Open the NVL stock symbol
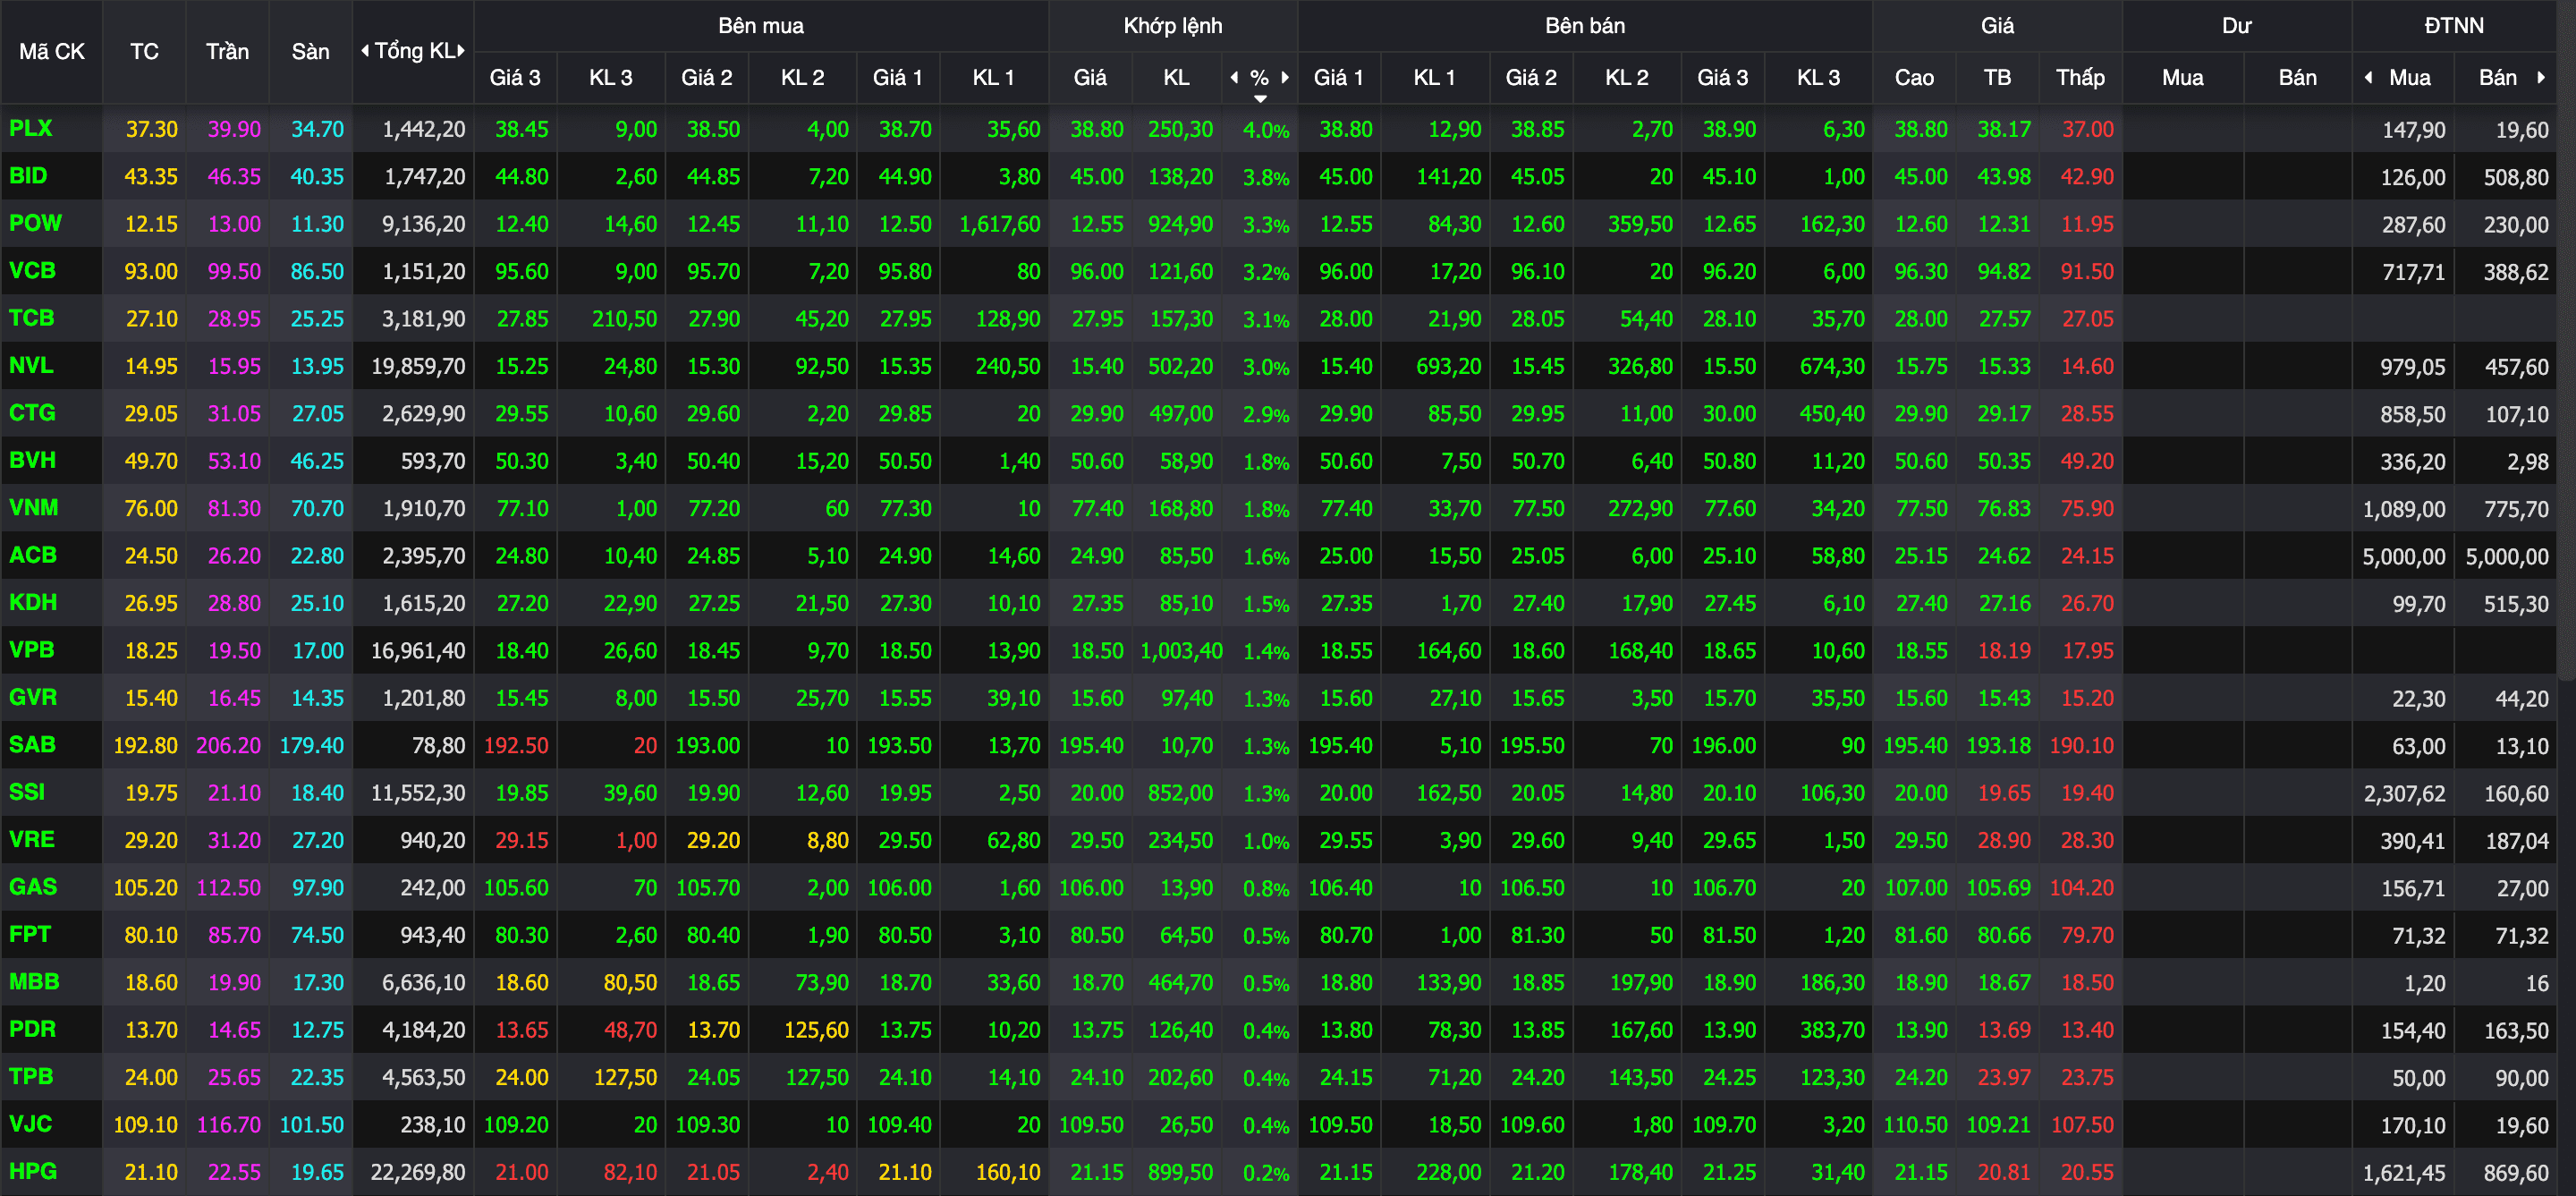Screen dimensions: 2576x1196 tap(31, 365)
